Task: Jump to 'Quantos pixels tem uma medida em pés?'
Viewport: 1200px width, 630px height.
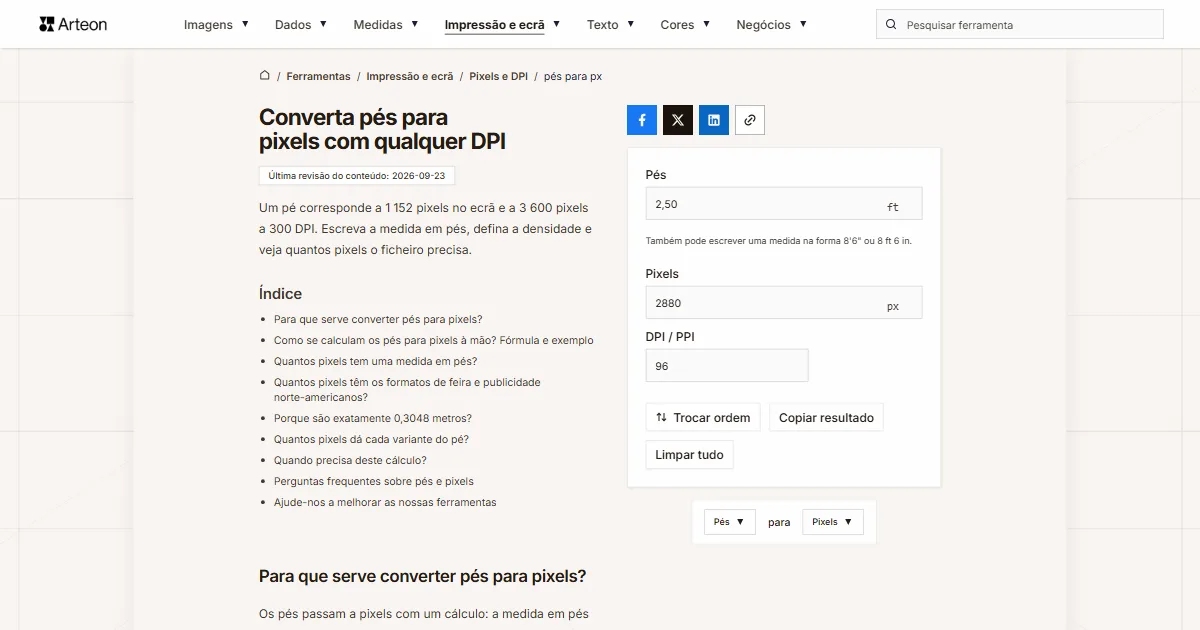Action: coord(376,362)
